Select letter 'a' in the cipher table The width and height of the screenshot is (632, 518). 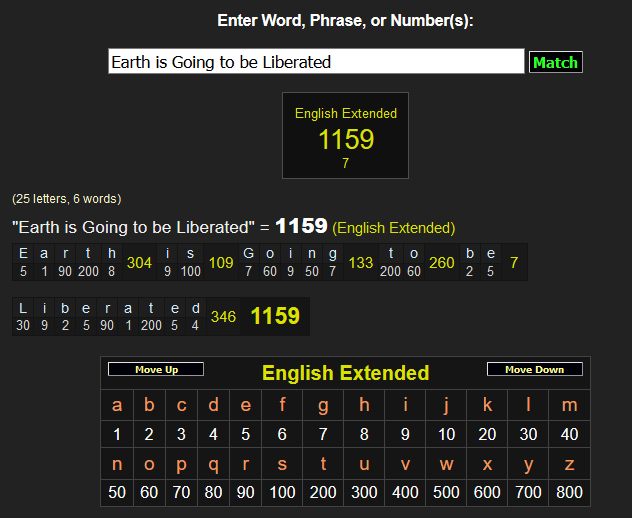pyautogui.click(x=117, y=405)
